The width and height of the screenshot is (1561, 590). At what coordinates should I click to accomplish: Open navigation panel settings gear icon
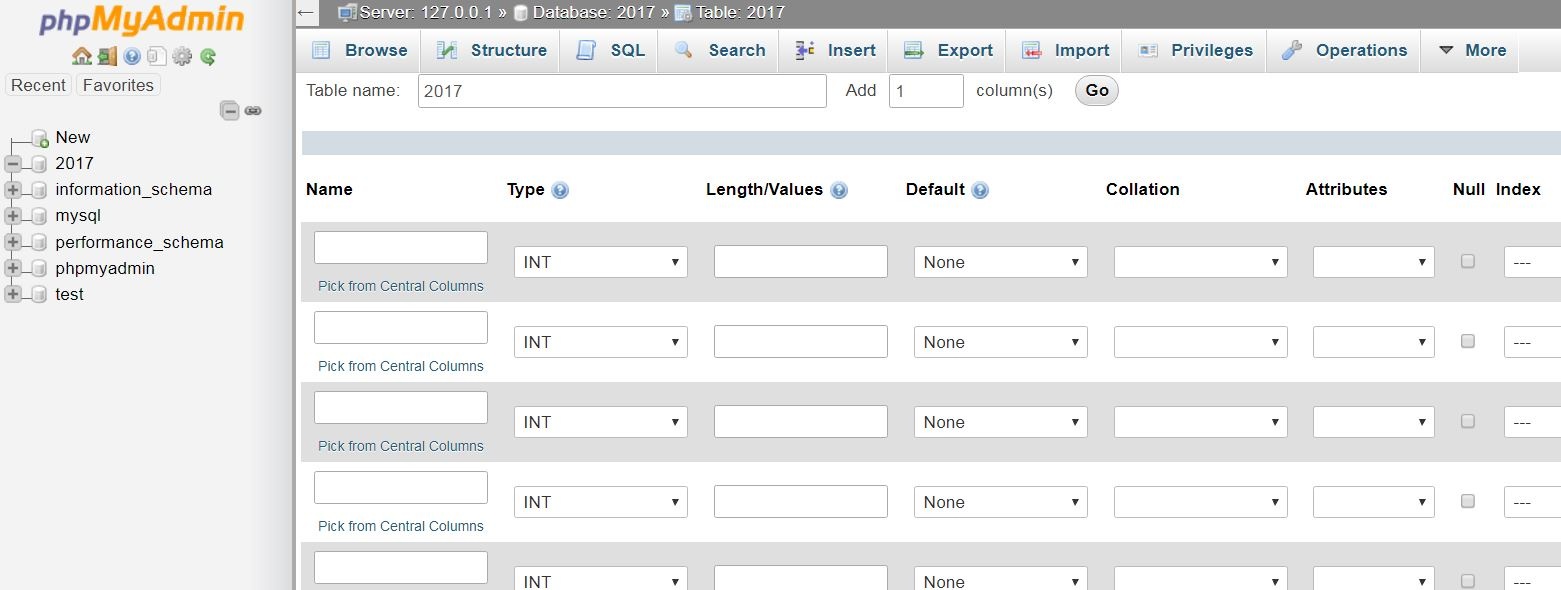[x=182, y=56]
